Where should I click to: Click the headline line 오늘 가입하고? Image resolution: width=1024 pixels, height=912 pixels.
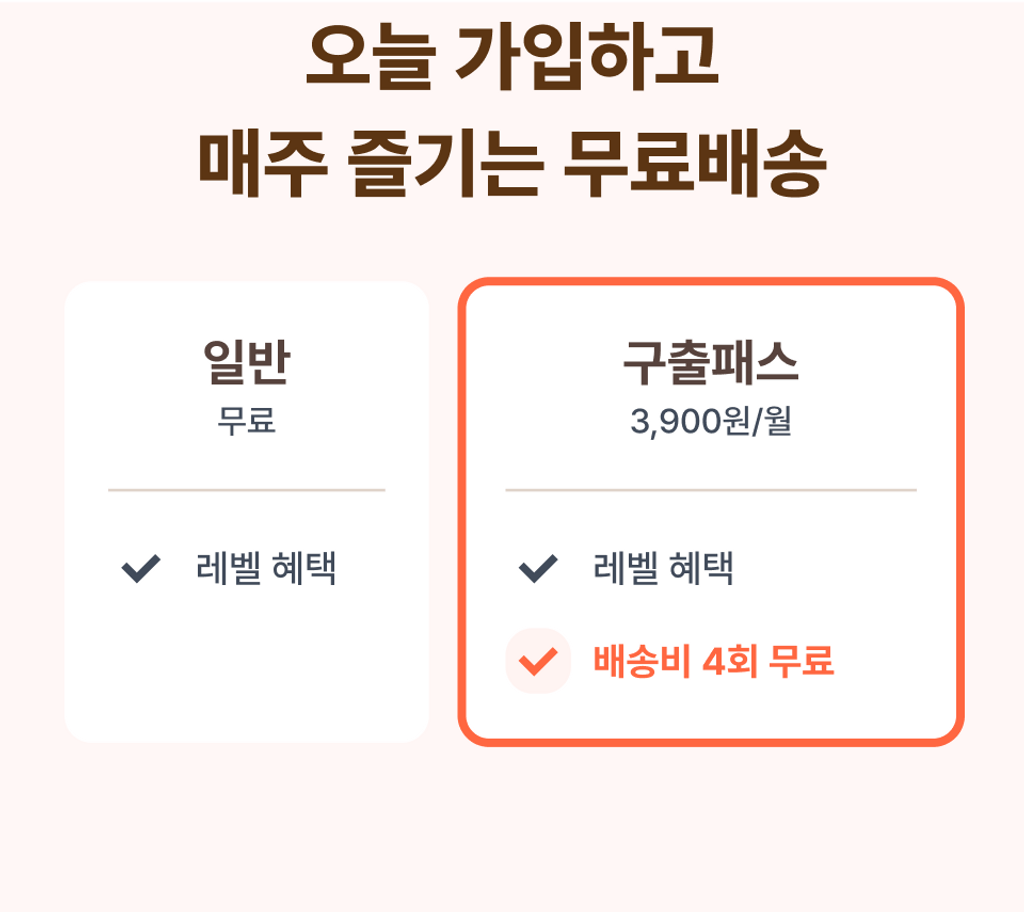(x=512, y=57)
